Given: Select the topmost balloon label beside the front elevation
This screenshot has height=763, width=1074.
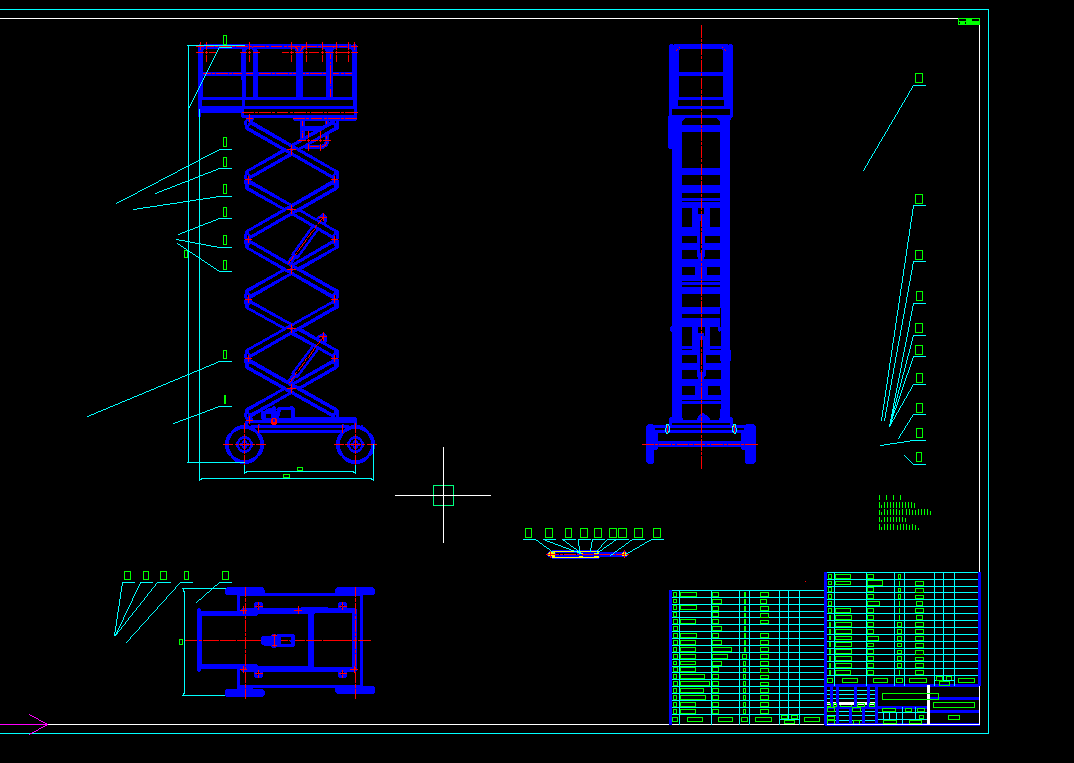Looking at the screenshot, I should pyautogui.click(x=919, y=78).
